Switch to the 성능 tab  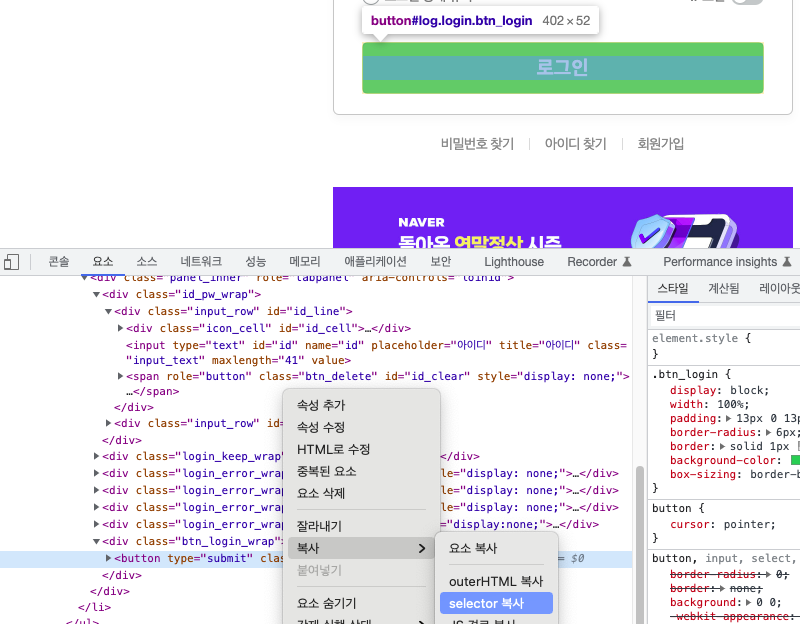(256, 262)
